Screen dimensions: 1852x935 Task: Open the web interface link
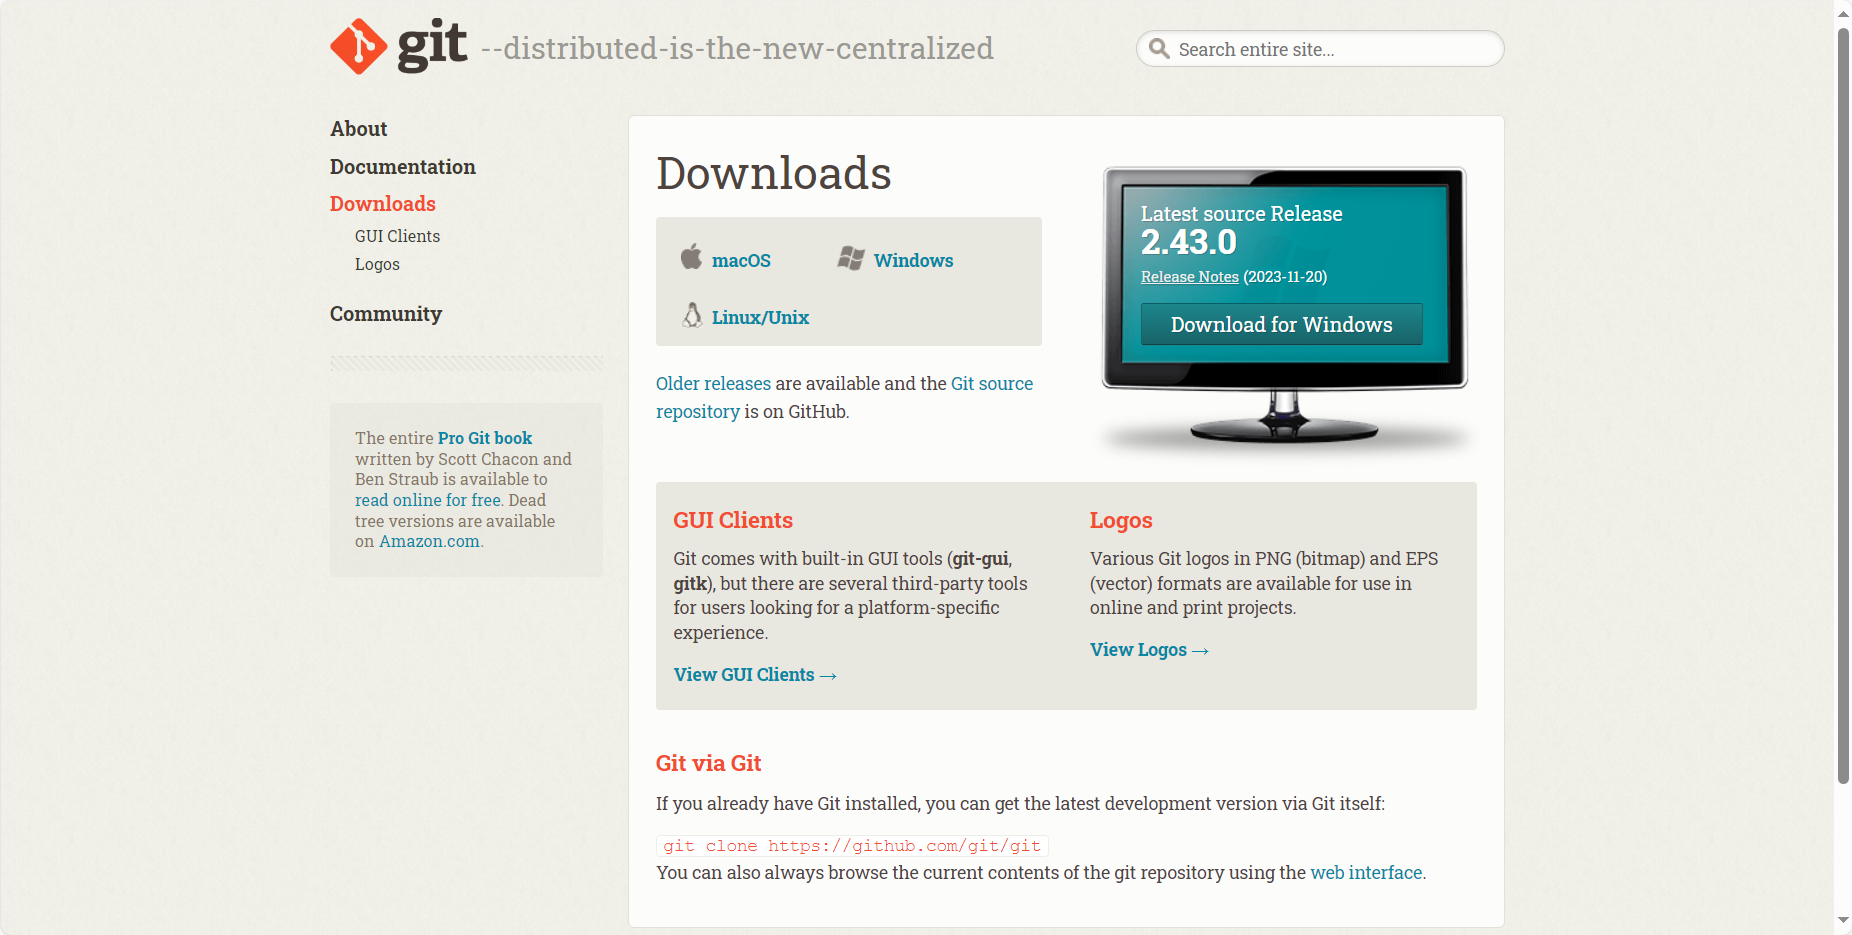(x=1366, y=873)
